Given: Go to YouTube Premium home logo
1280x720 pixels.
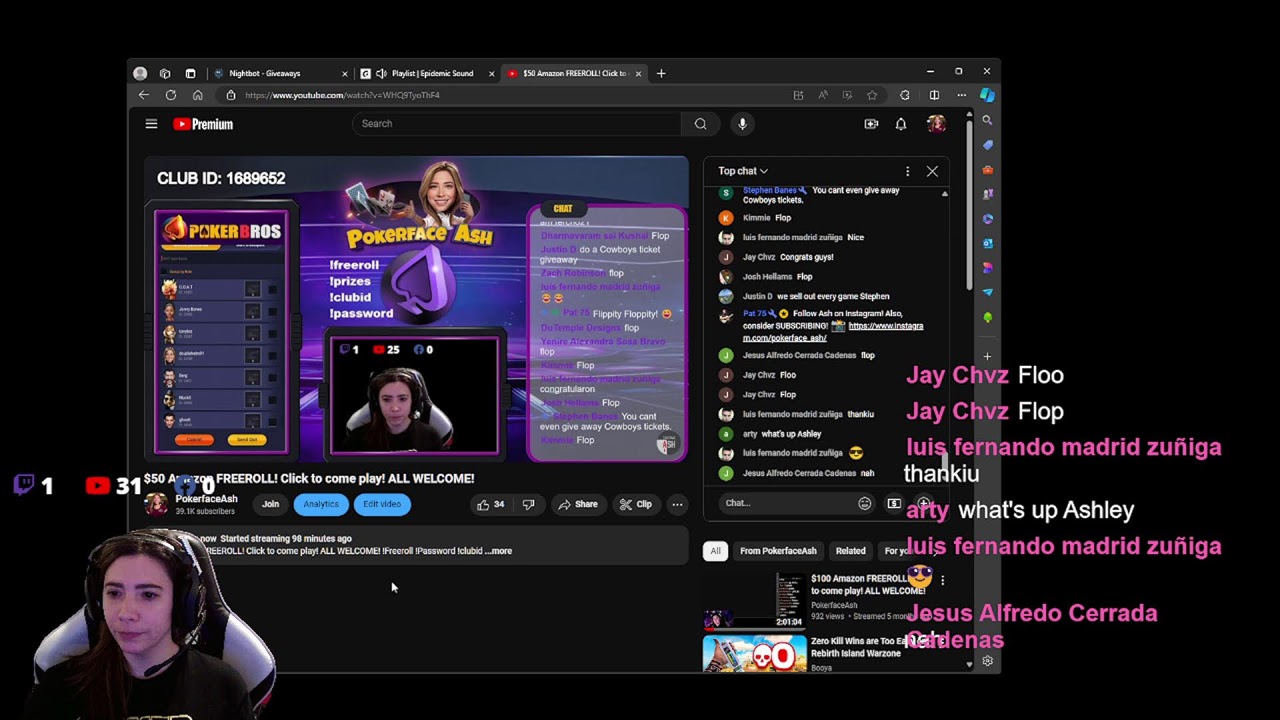Looking at the screenshot, I should click(203, 124).
